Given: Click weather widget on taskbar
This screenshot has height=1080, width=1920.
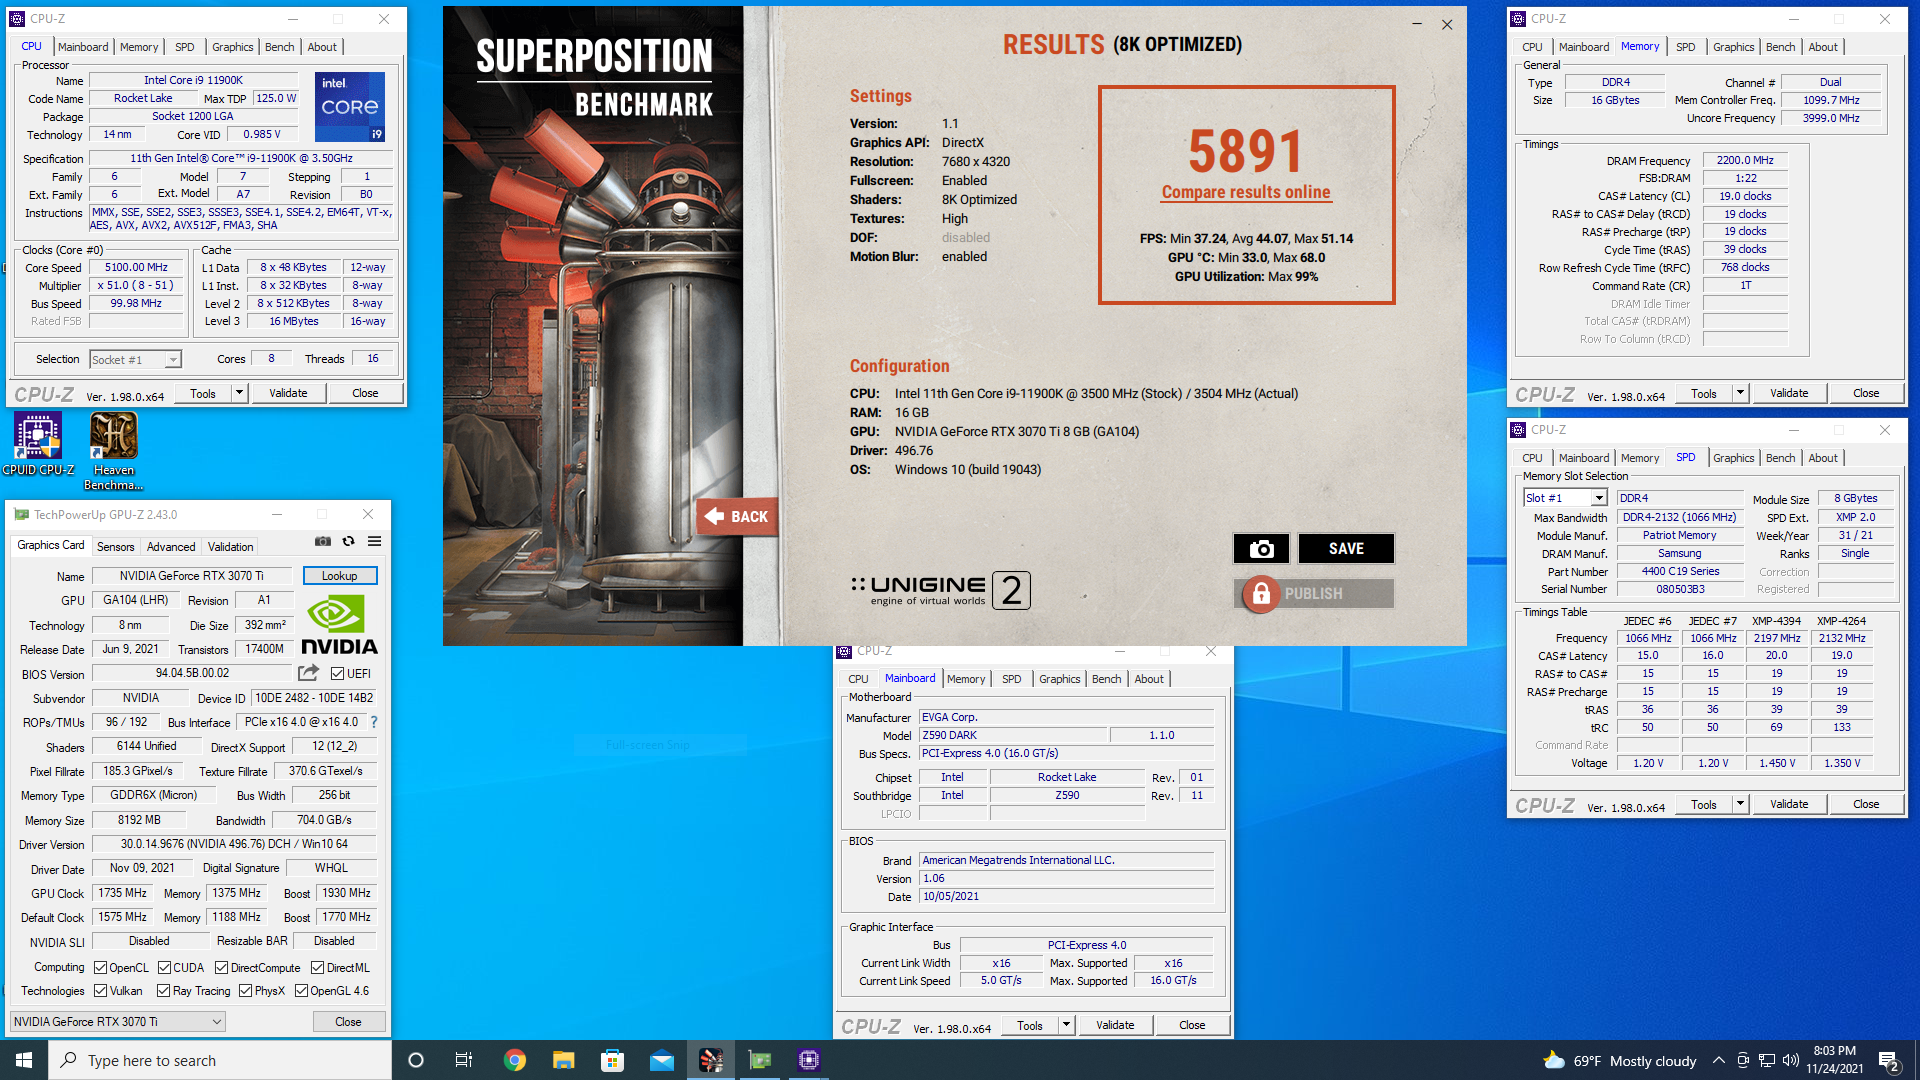Looking at the screenshot, I should click(x=1619, y=1060).
